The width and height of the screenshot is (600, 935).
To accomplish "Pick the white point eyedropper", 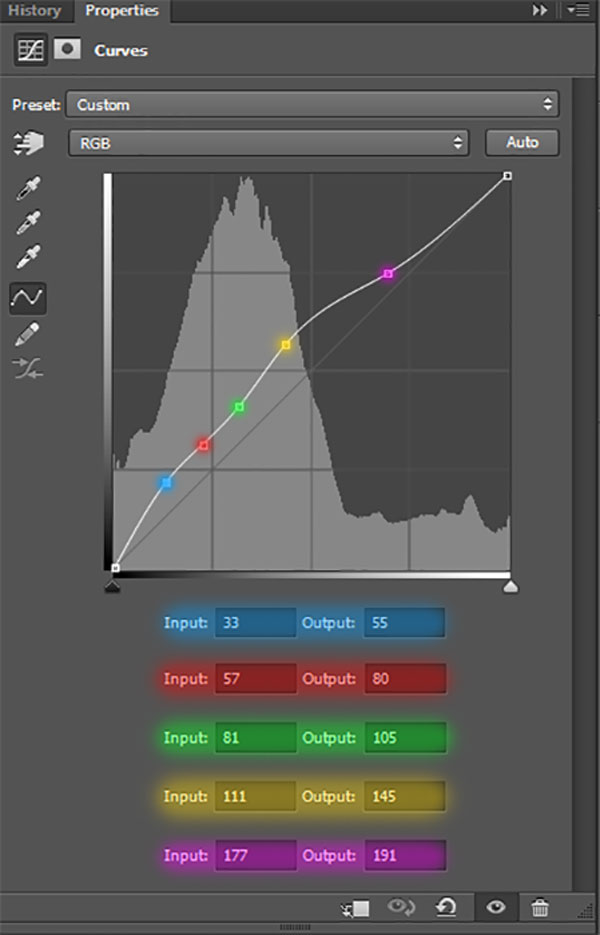I will (x=28, y=256).
